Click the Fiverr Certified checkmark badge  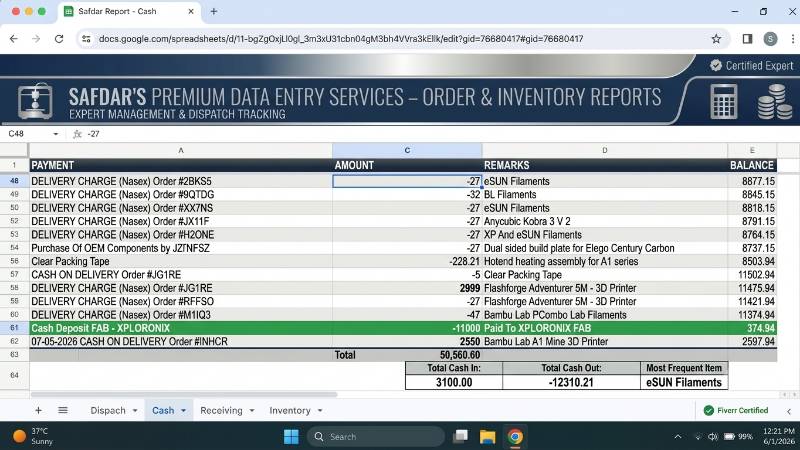point(736,410)
